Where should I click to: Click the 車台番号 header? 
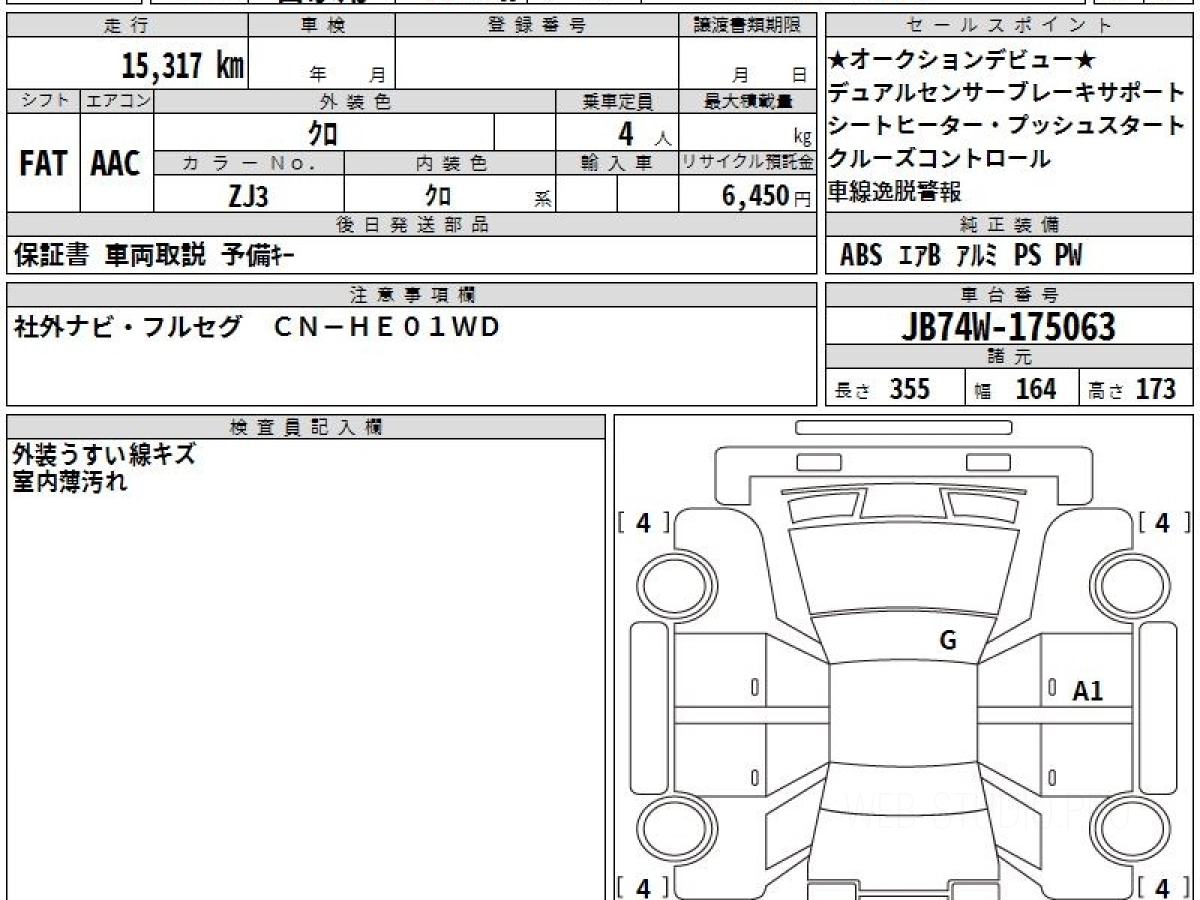[1010, 294]
